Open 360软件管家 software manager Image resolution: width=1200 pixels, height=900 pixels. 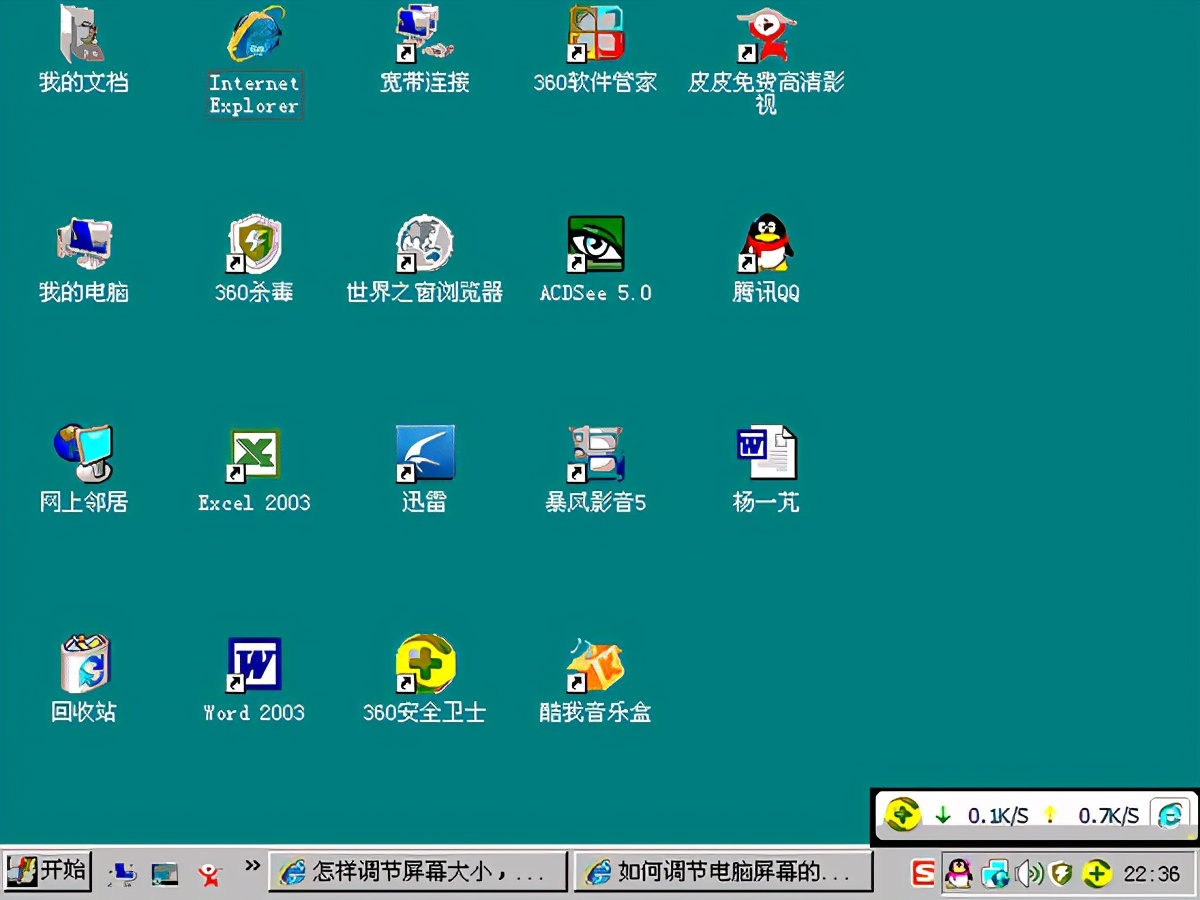tap(594, 40)
